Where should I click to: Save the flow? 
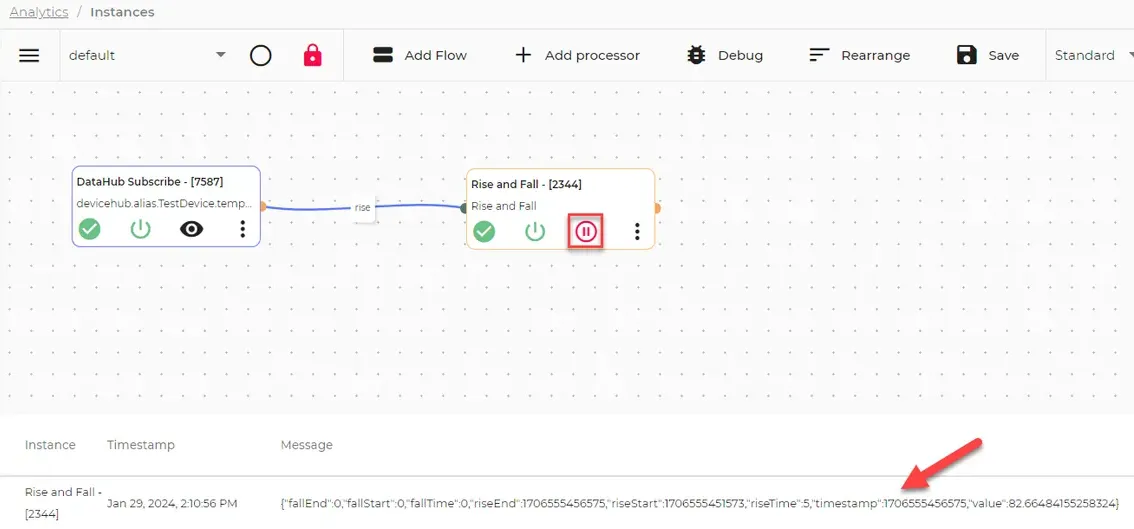[x=987, y=55]
